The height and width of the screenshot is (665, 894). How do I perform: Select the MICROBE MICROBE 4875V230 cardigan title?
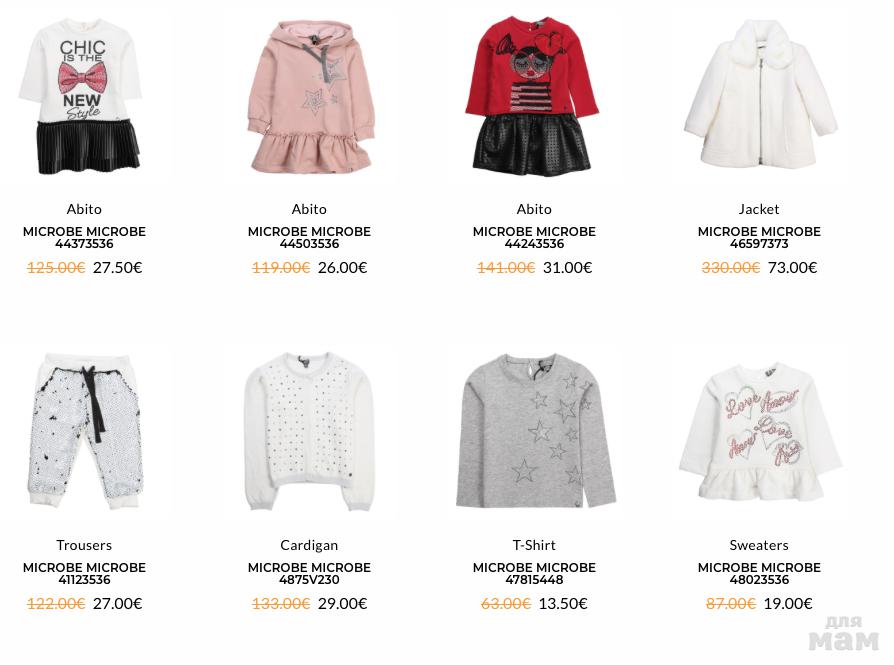coord(309,573)
